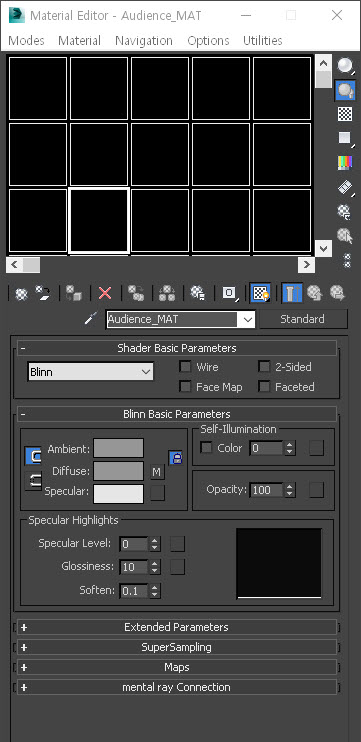The width and height of the screenshot is (361, 742).
Task: Expand the SuperSampling rollout
Action: click(x=177, y=647)
